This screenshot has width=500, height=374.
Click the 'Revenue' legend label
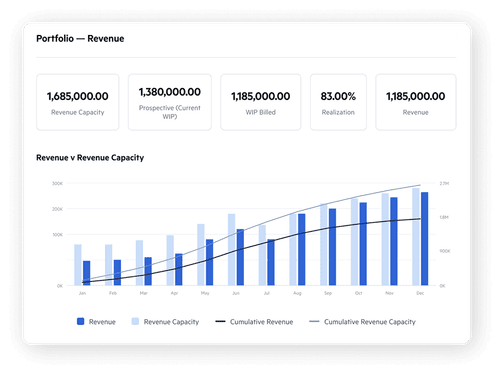(102, 322)
